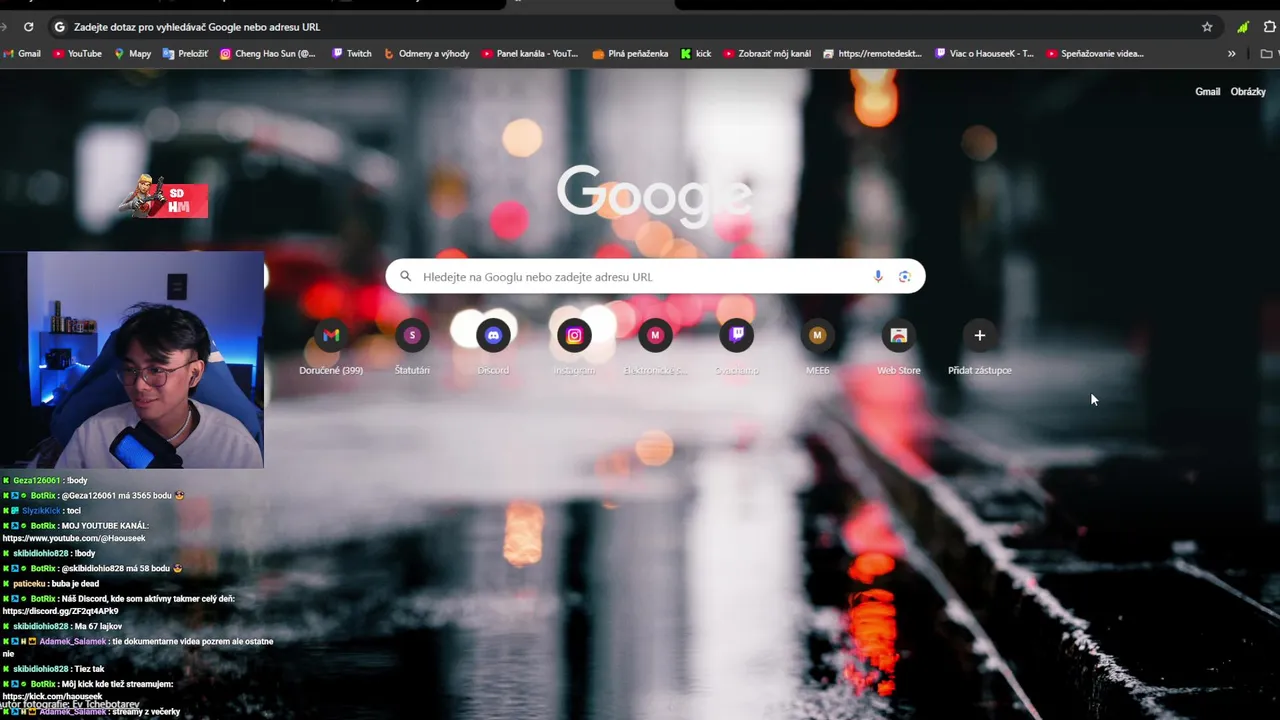Click the chat message 'Ma 67 lajkov'
Image resolution: width=1280 pixels, height=720 pixels.
pyautogui.click(x=98, y=626)
